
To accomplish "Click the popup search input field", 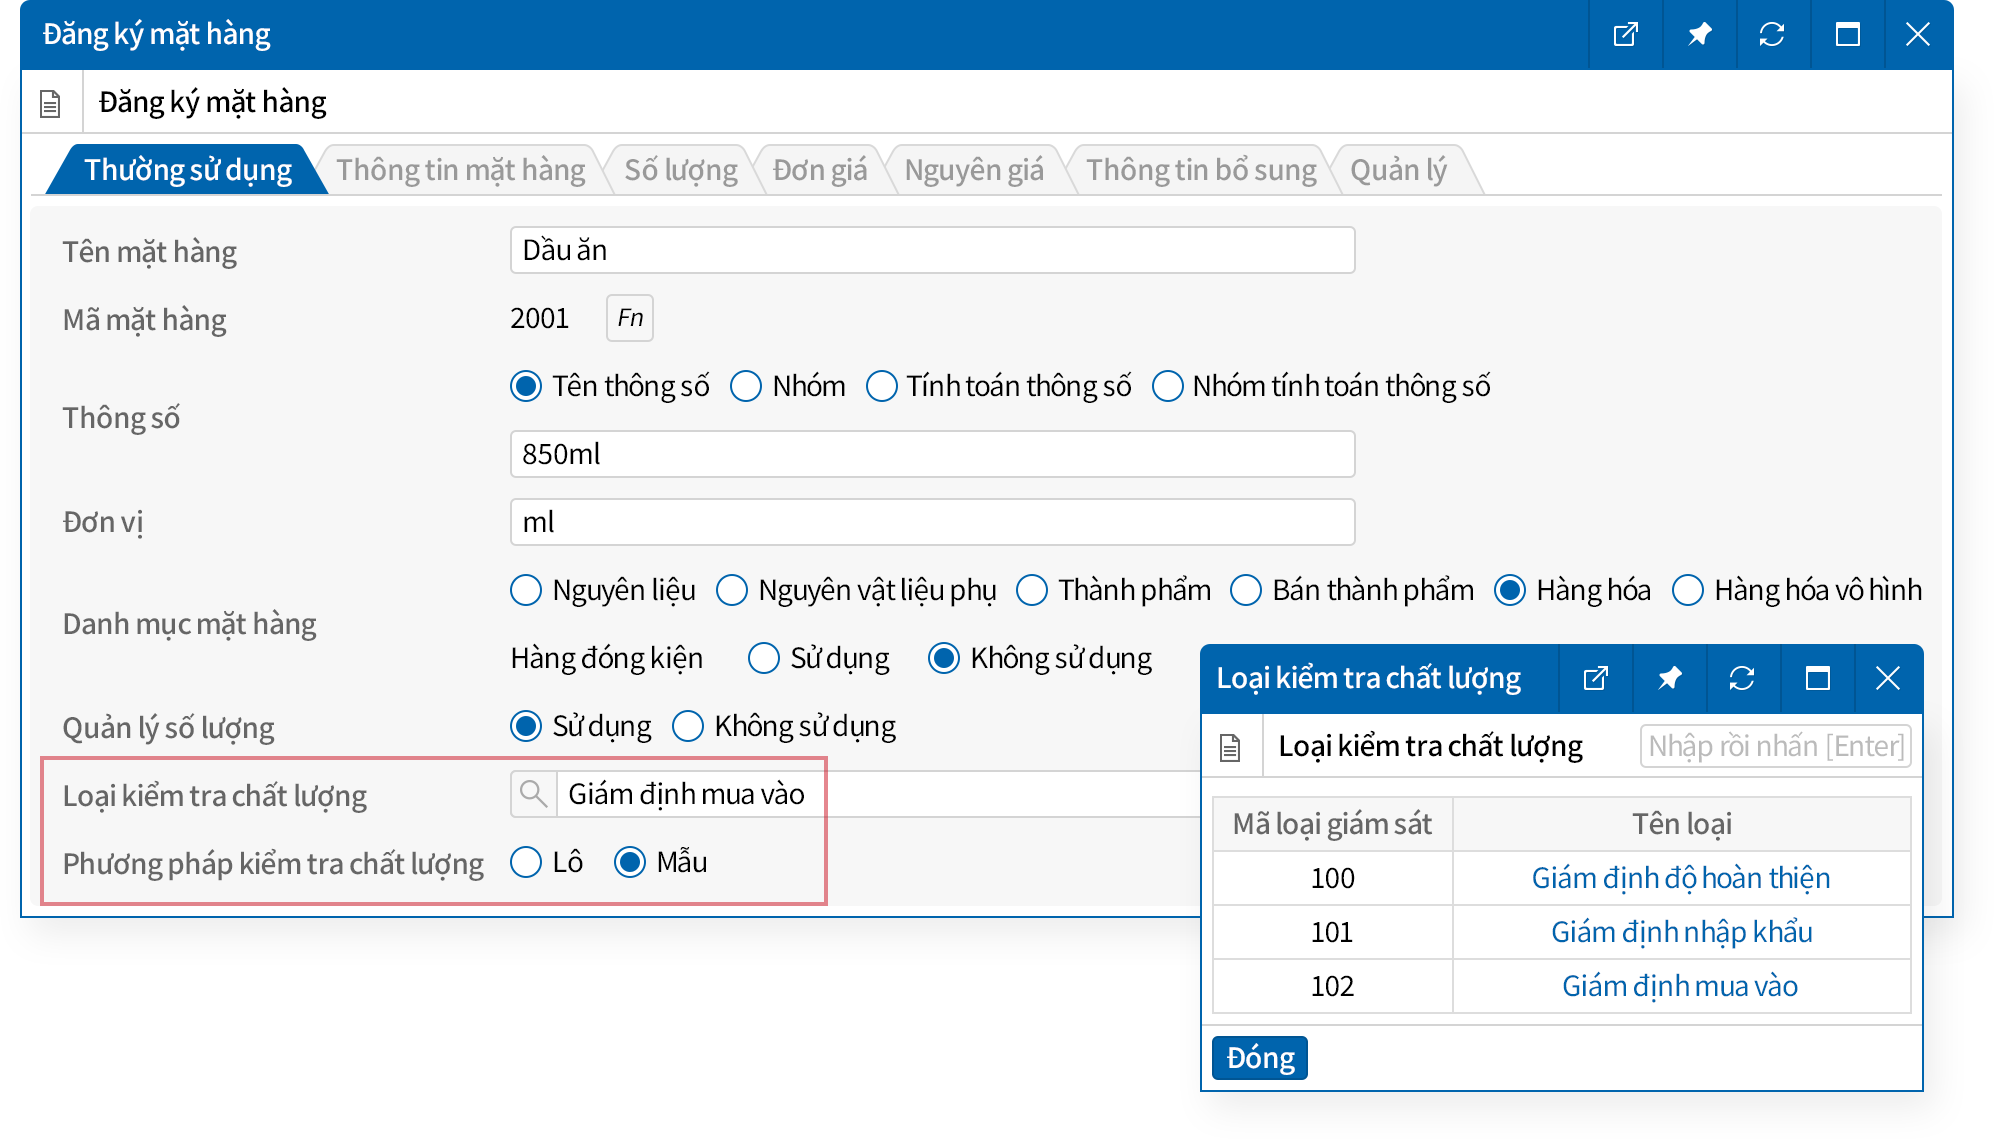I will click(1775, 746).
